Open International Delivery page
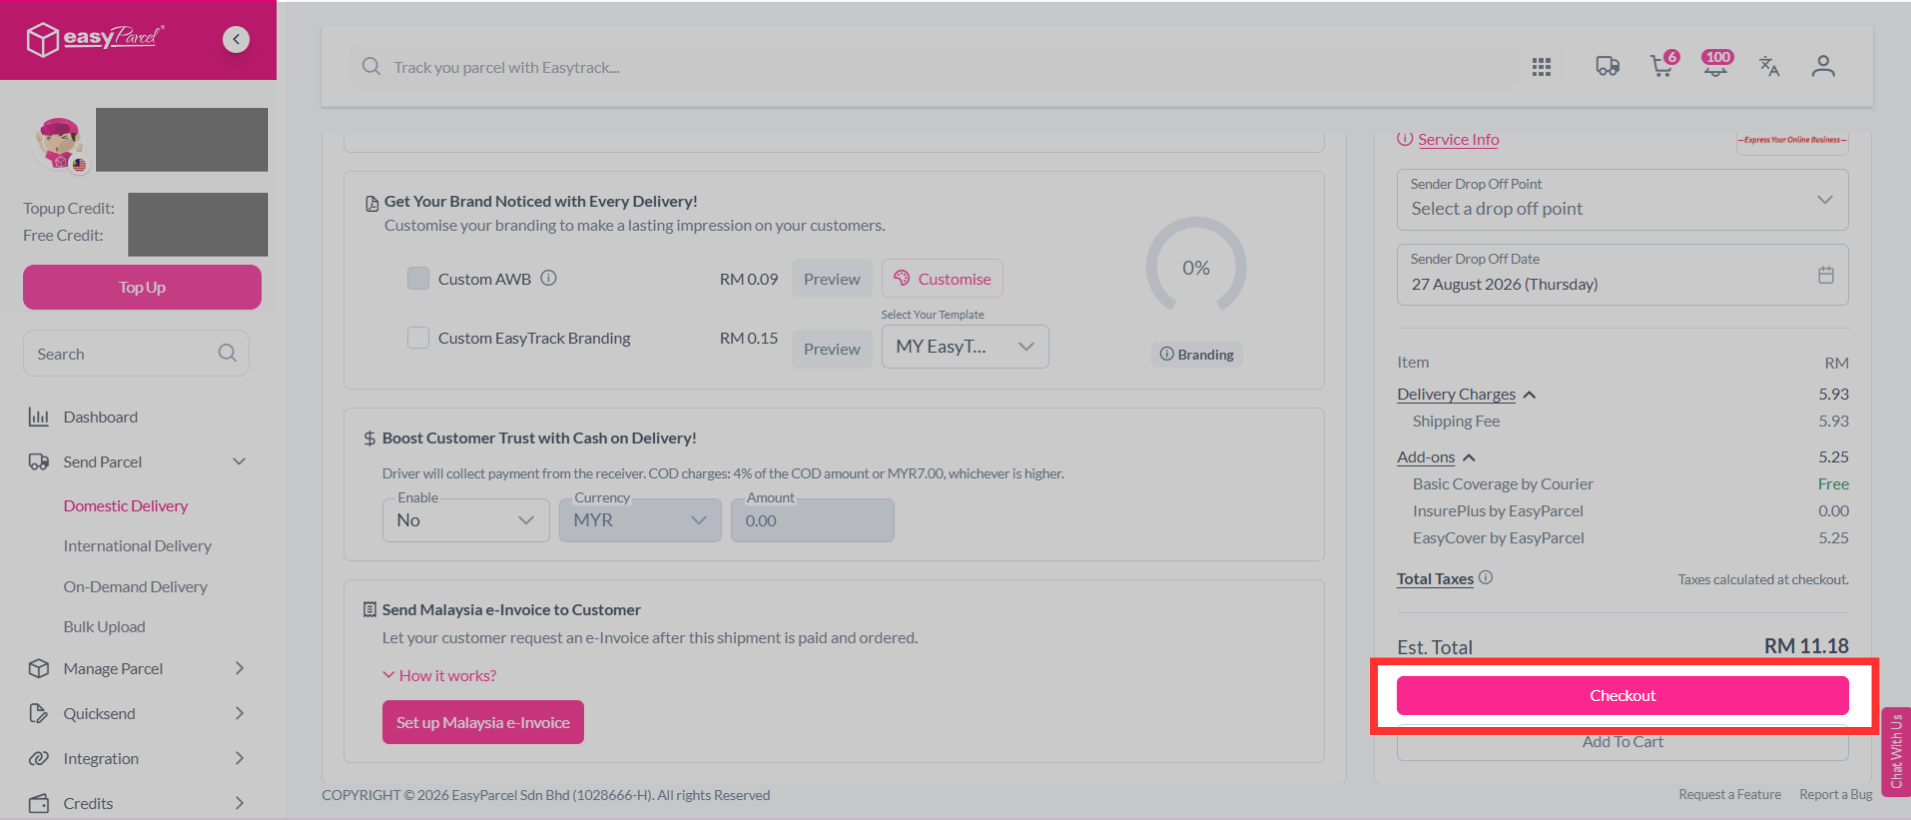This screenshot has width=1911, height=820. [138, 546]
